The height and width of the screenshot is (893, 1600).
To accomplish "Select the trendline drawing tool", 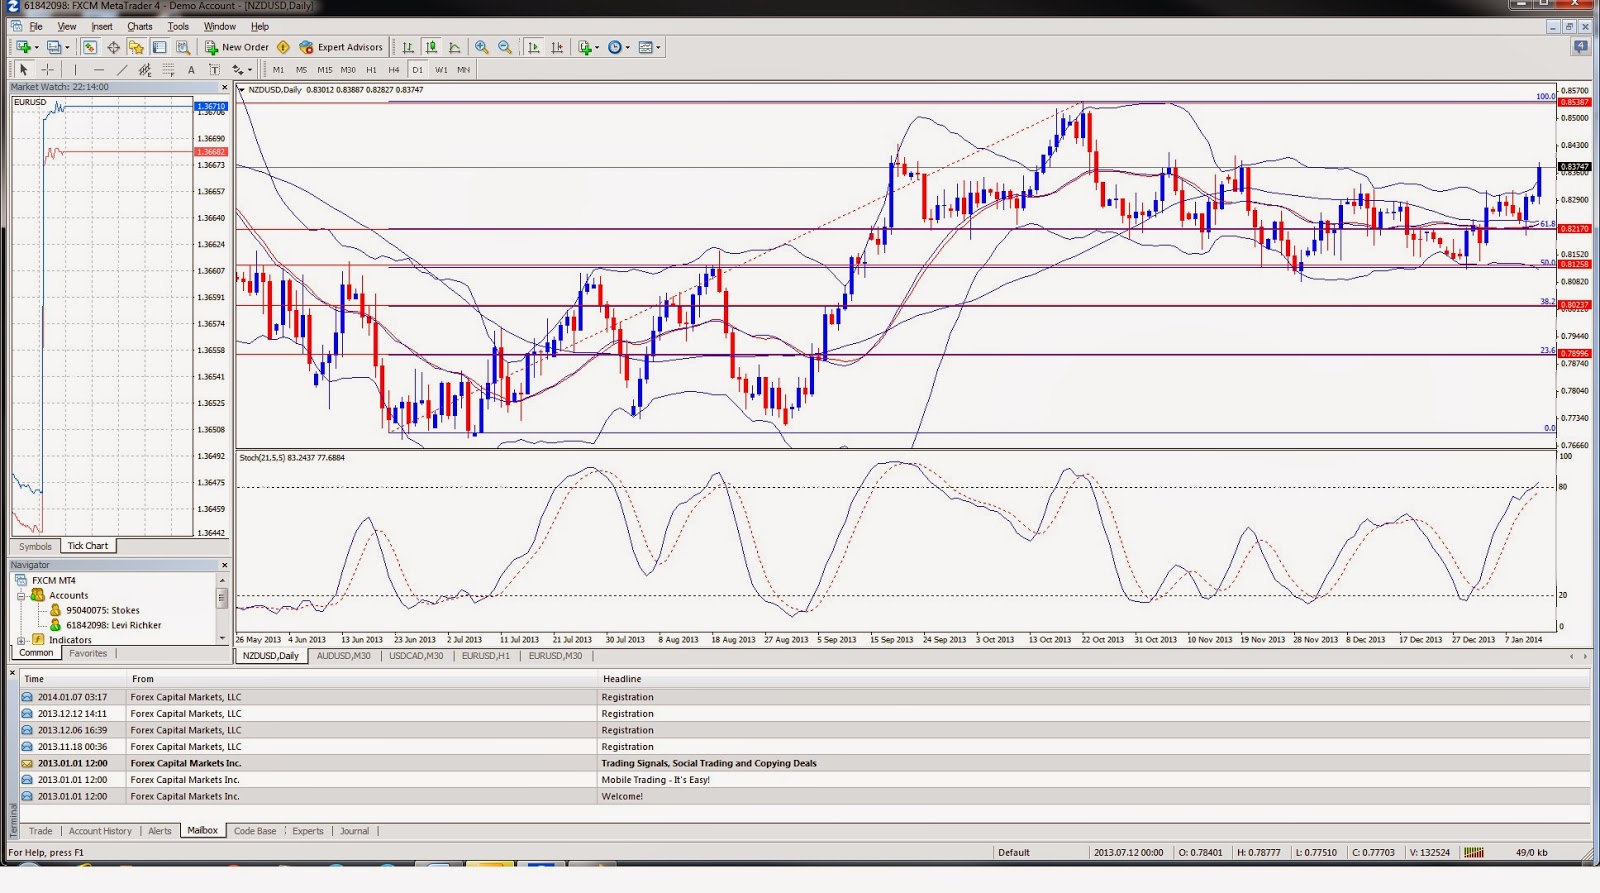I will [122, 70].
